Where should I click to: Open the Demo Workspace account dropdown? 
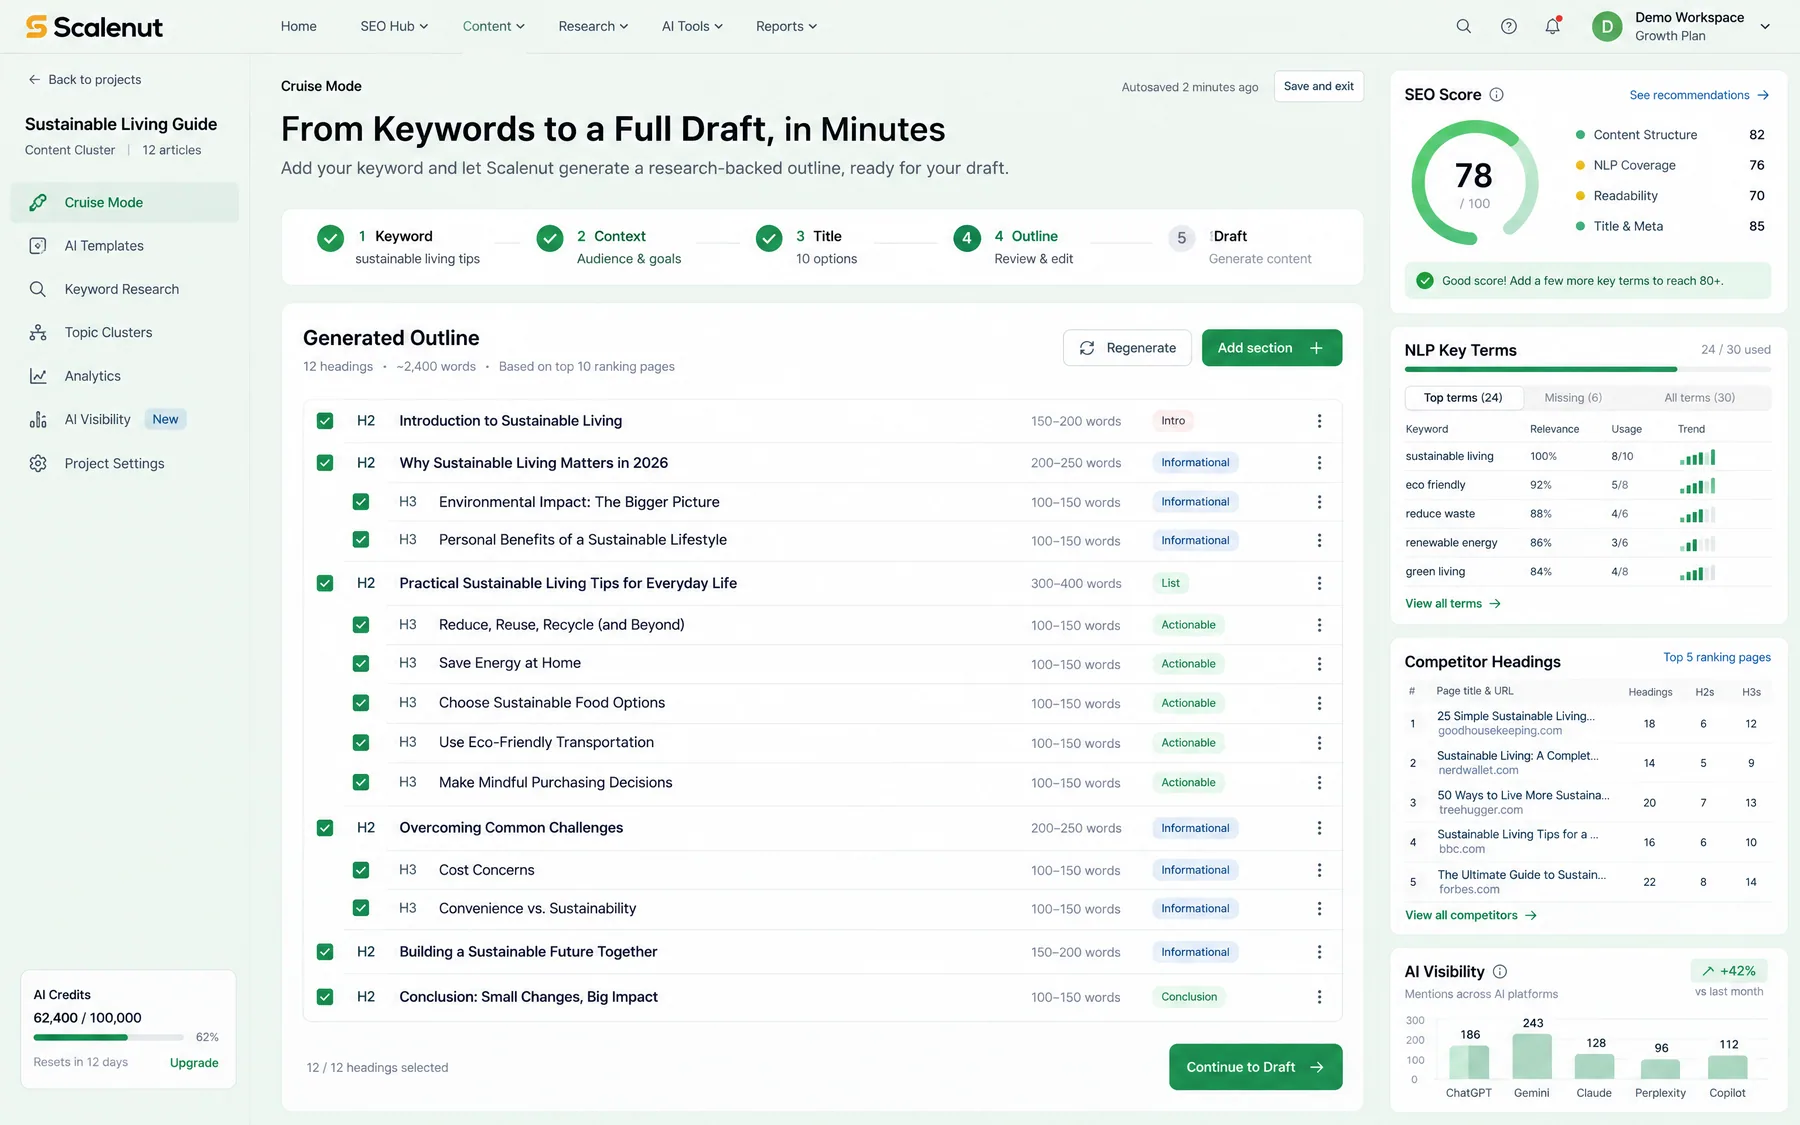tap(1682, 26)
